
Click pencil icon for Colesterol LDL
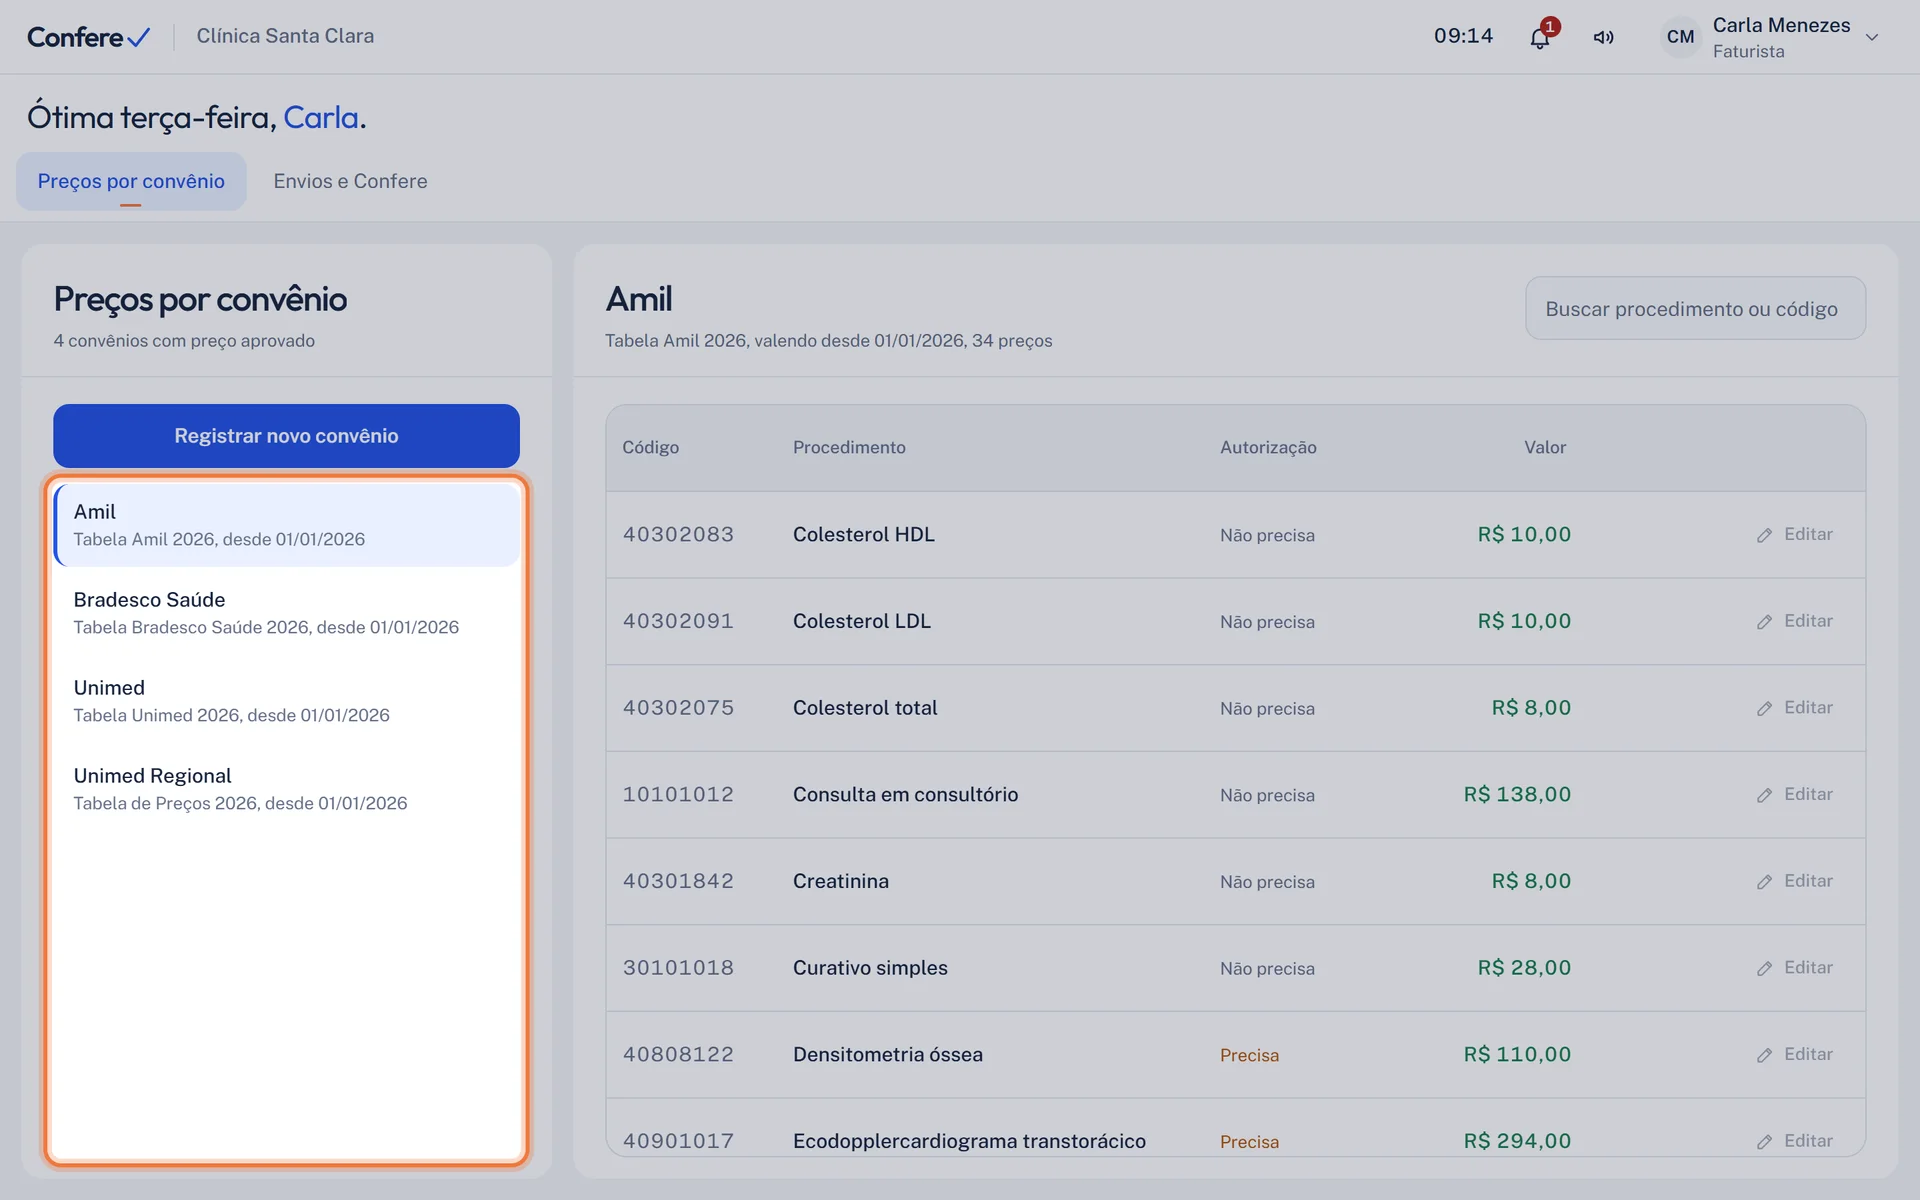tap(1764, 622)
